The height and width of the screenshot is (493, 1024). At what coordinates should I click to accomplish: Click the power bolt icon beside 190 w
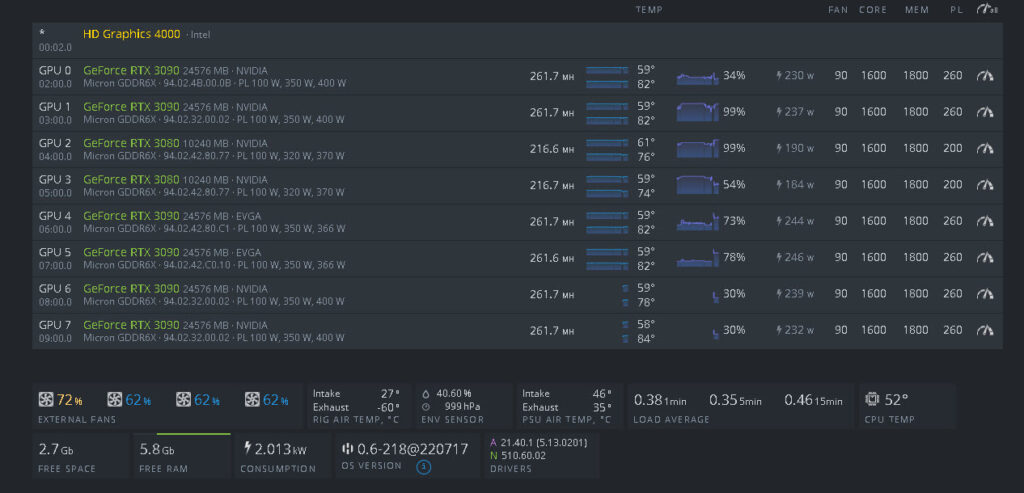pos(779,149)
